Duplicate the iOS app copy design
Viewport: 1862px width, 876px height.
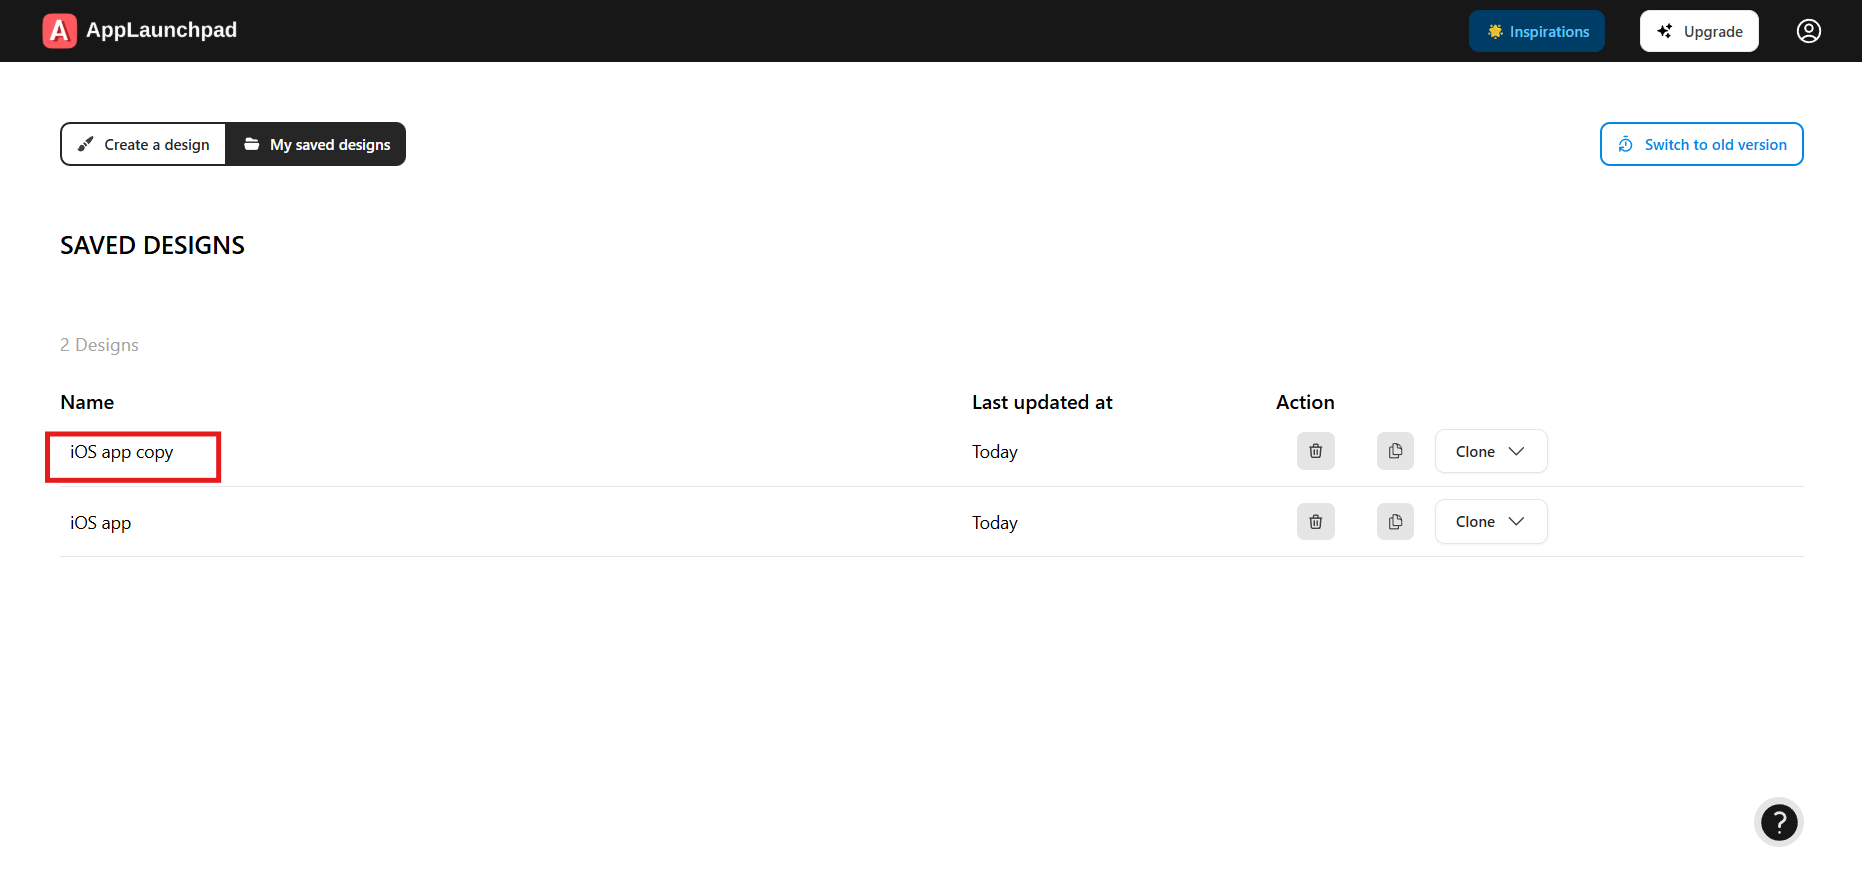click(1395, 451)
